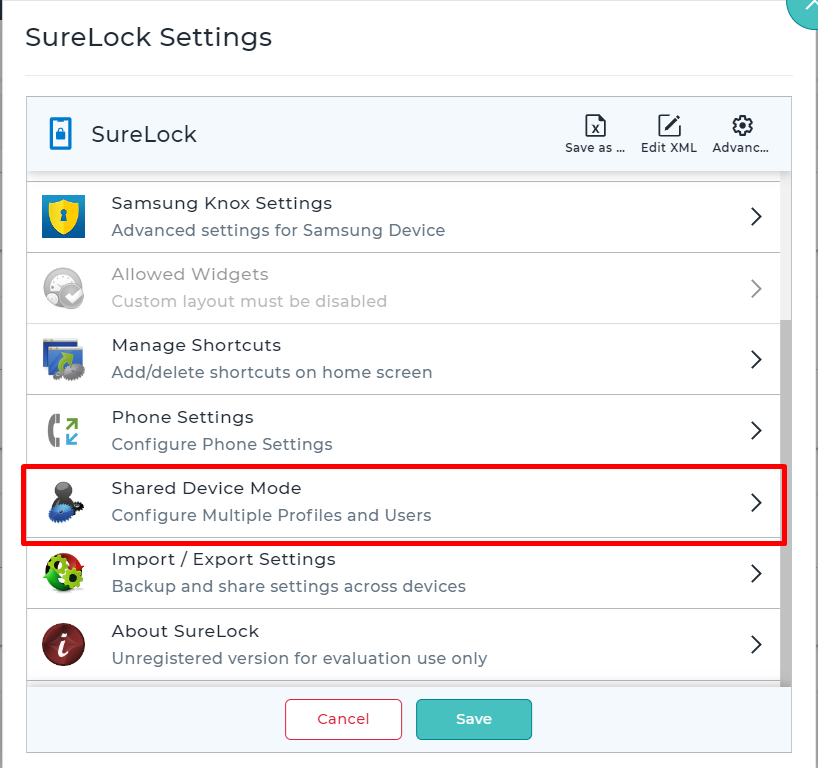Expand Shared Device Mode chevron
This screenshot has width=818, height=768.
pos(756,502)
